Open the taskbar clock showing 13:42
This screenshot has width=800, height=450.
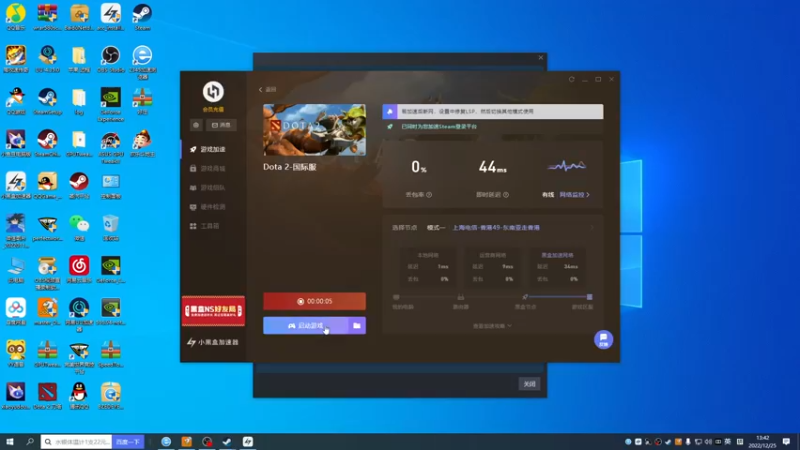(x=762, y=442)
